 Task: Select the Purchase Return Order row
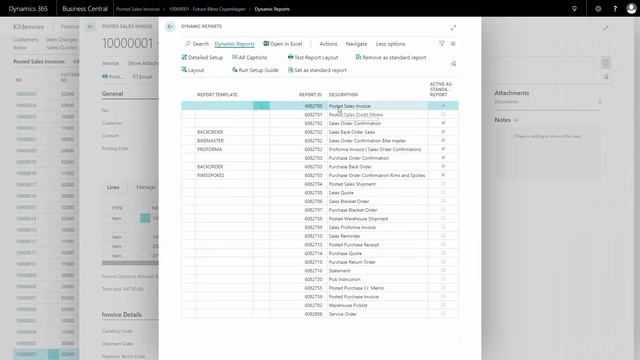(x=320, y=262)
